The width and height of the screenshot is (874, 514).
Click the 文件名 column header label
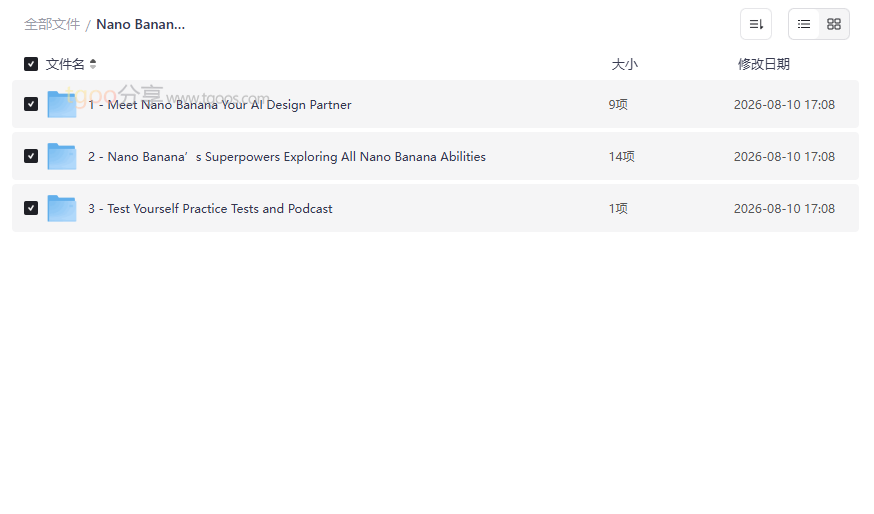tap(65, 64)
